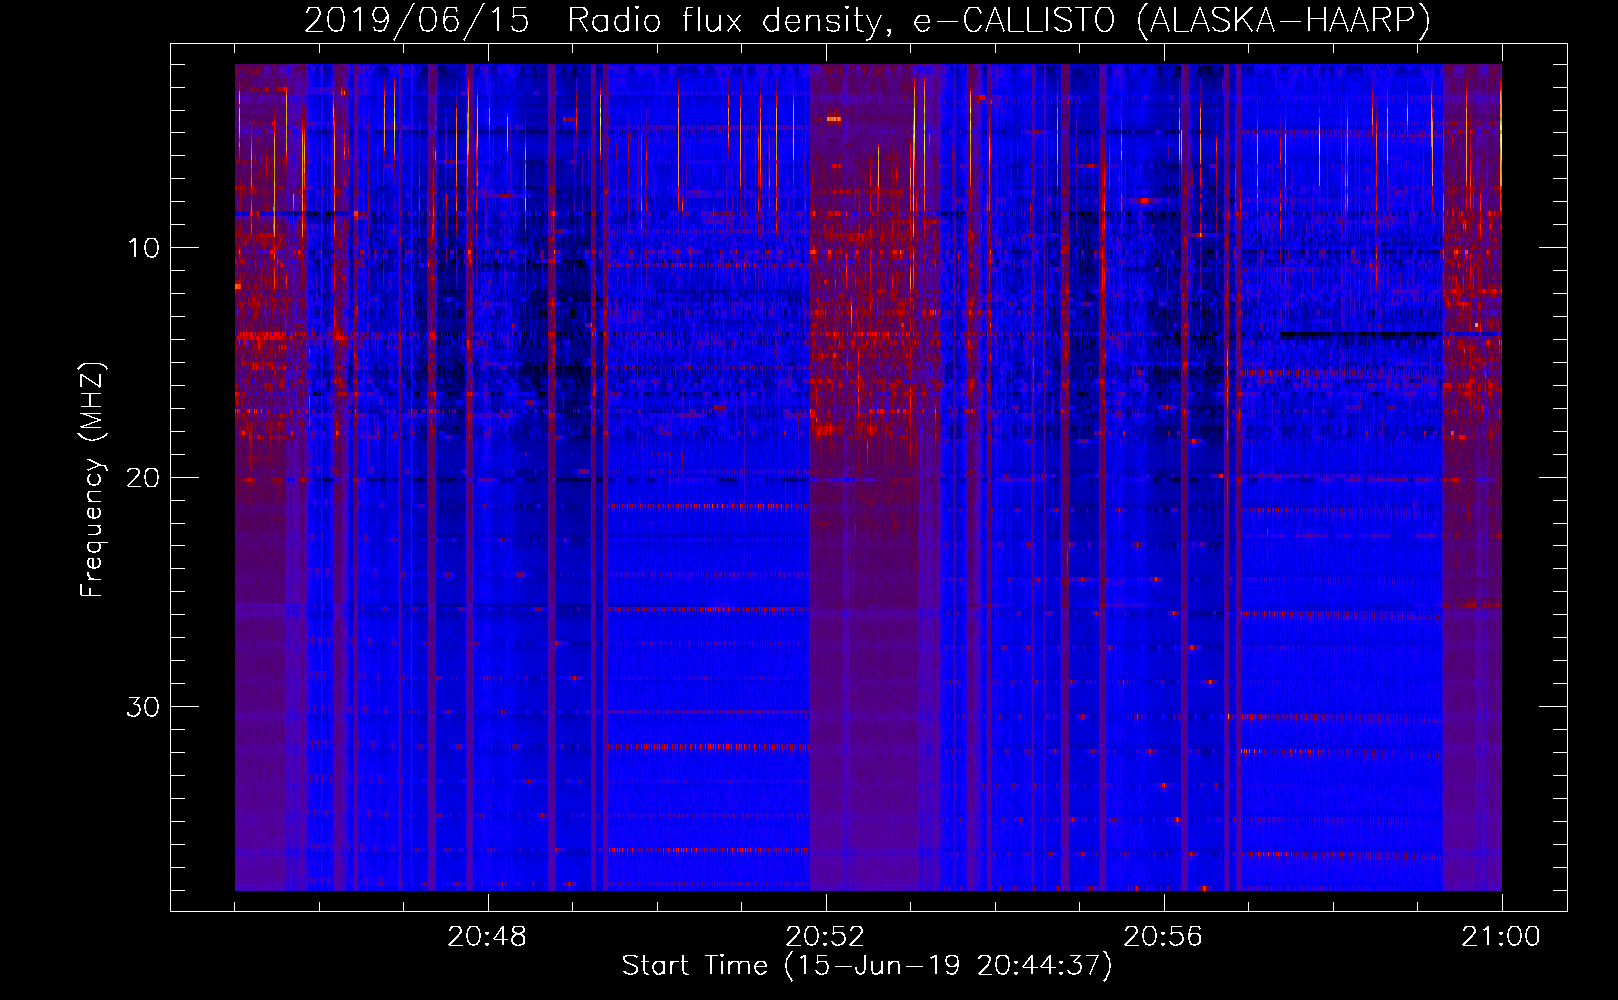Click the frequency tick label '30'
The width and height of the screenshot is (1618, 1000).
pos(143,707)
